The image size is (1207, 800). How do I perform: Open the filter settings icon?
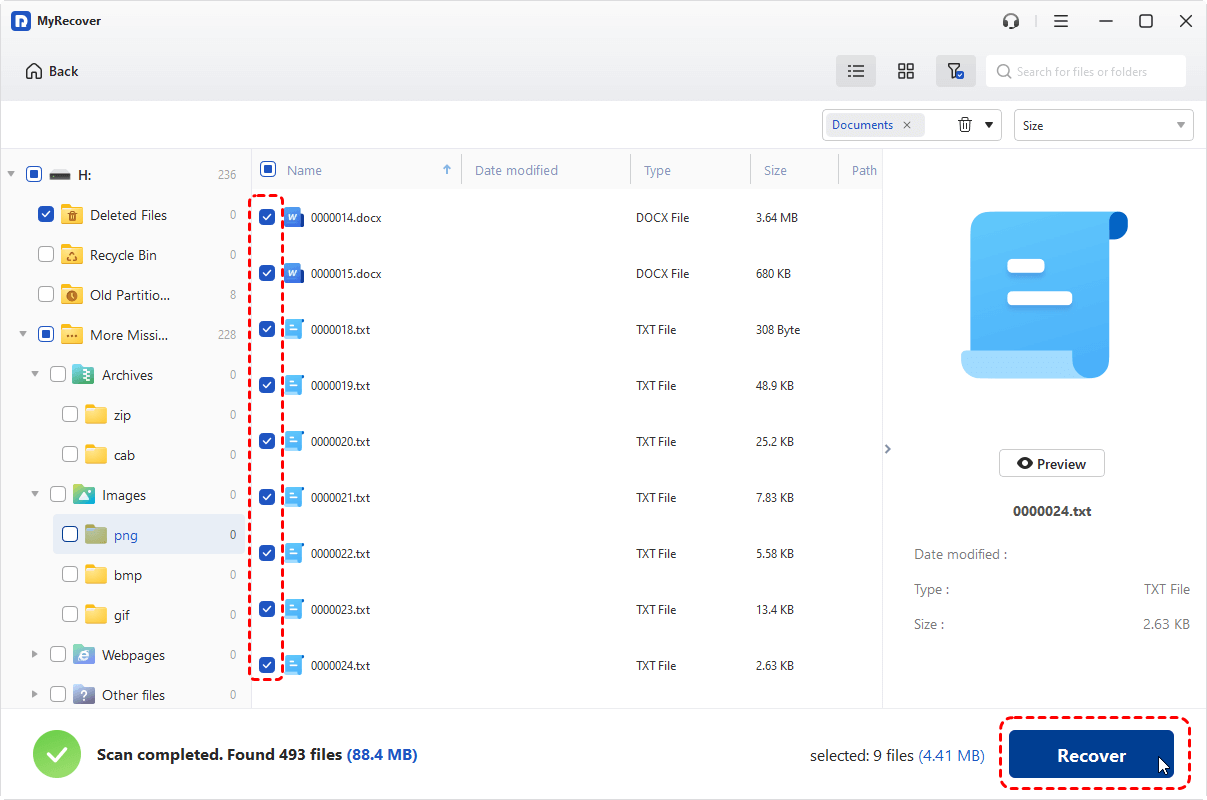click(x=955, y=71)
